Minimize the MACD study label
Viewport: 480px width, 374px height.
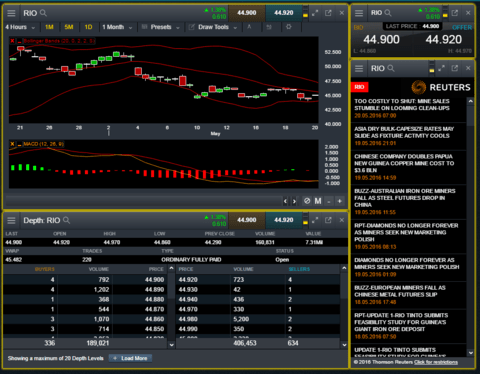click(19, 144)
